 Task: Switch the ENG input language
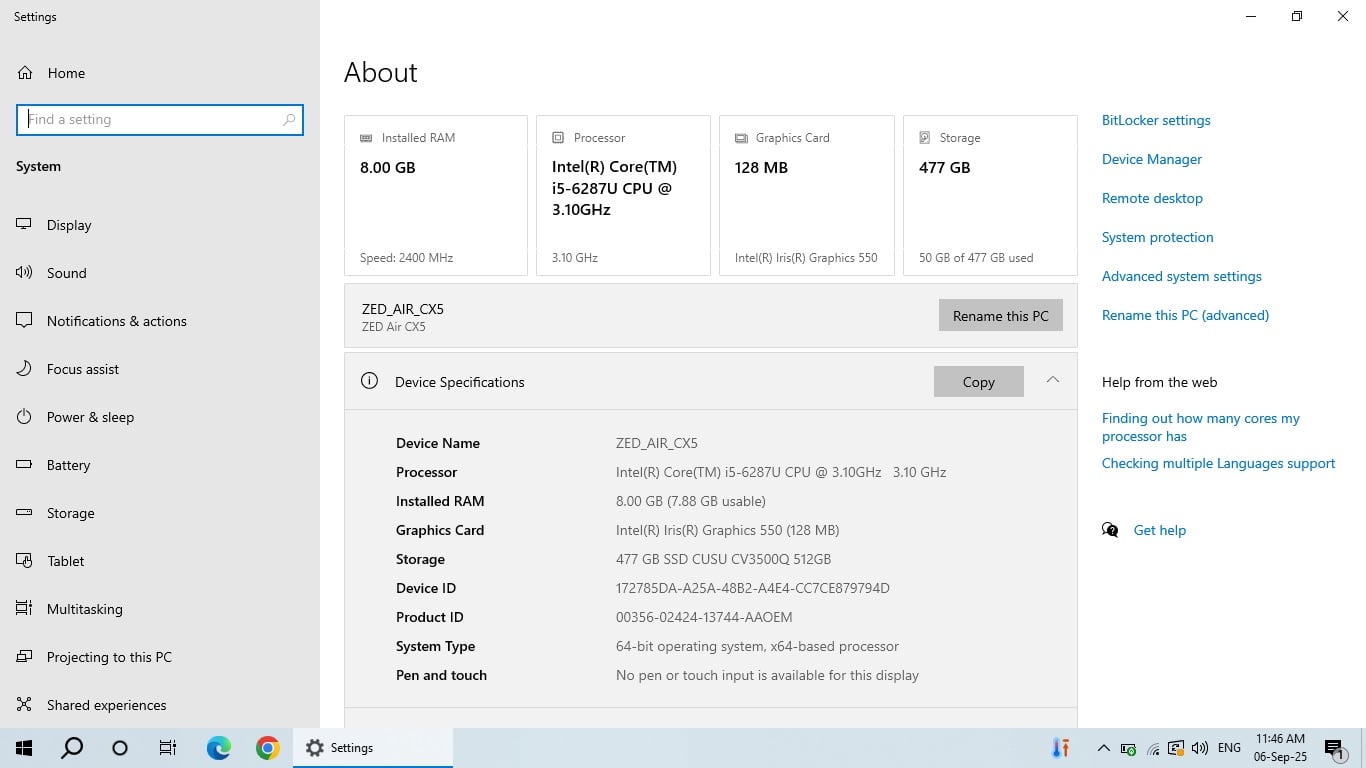tap(1230, 748)
